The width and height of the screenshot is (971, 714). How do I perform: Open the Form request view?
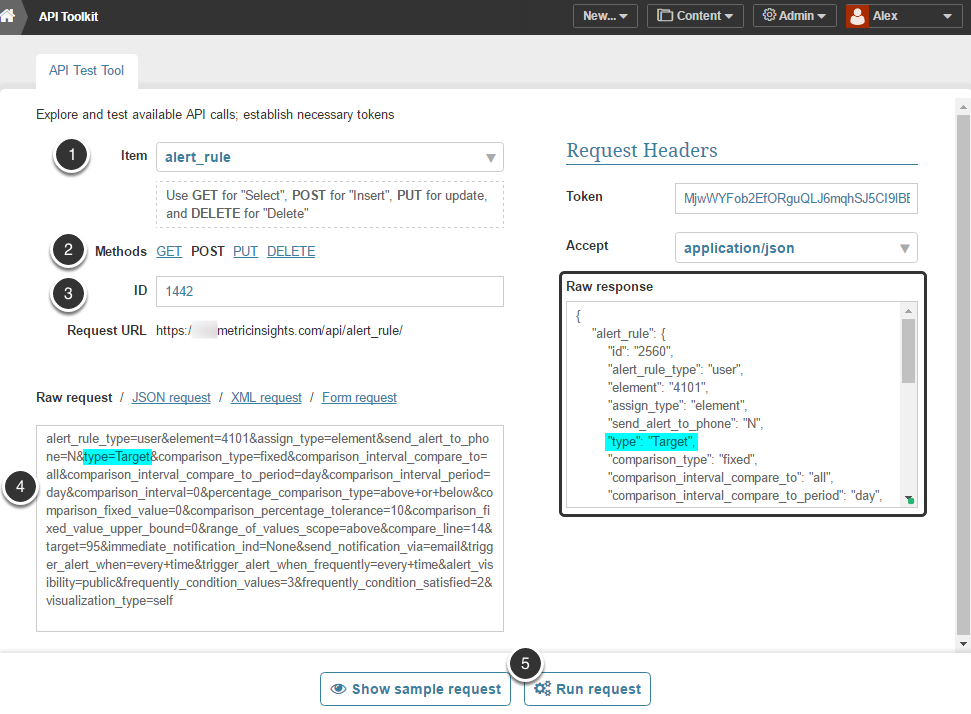tap(359, 397)
